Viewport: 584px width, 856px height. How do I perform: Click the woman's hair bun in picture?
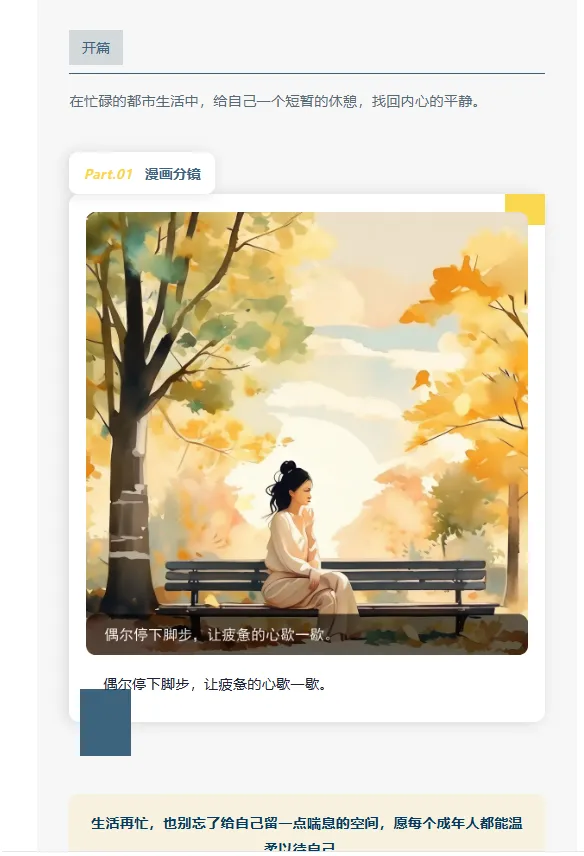point(288,467)
